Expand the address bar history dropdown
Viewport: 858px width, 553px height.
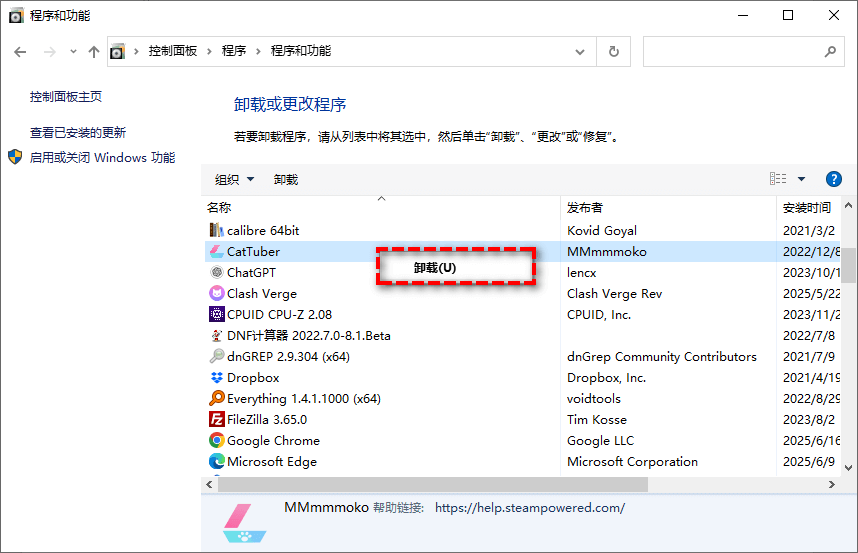click(580, 52)
